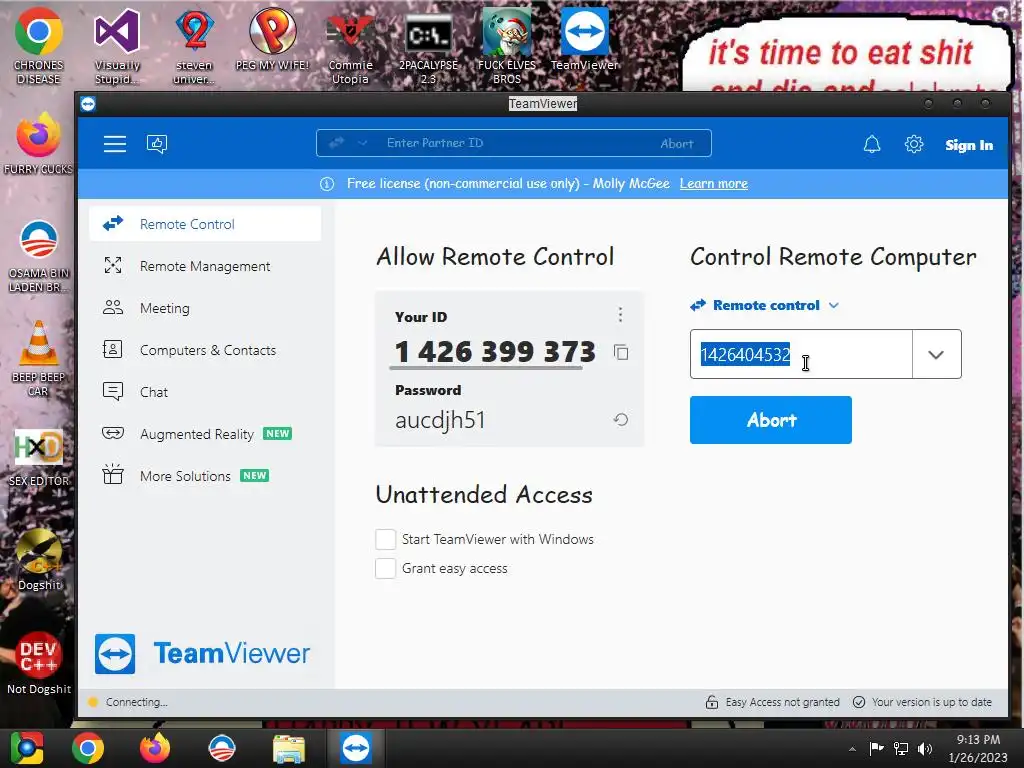The width and height of the screenshot is (1024, 768).
Task: Click the Enter Partner ID field at top
Action: pos(516,143)
